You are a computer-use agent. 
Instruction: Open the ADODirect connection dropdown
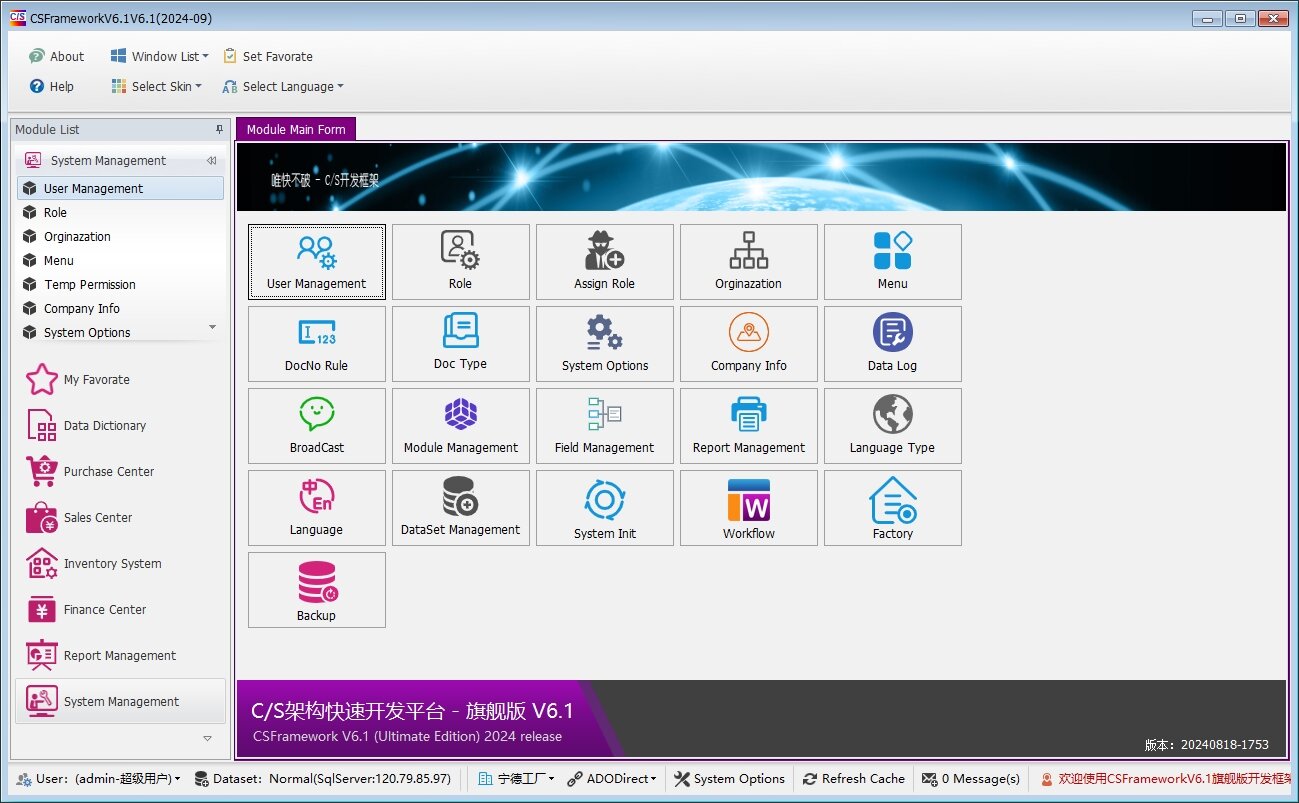(611, 779)
